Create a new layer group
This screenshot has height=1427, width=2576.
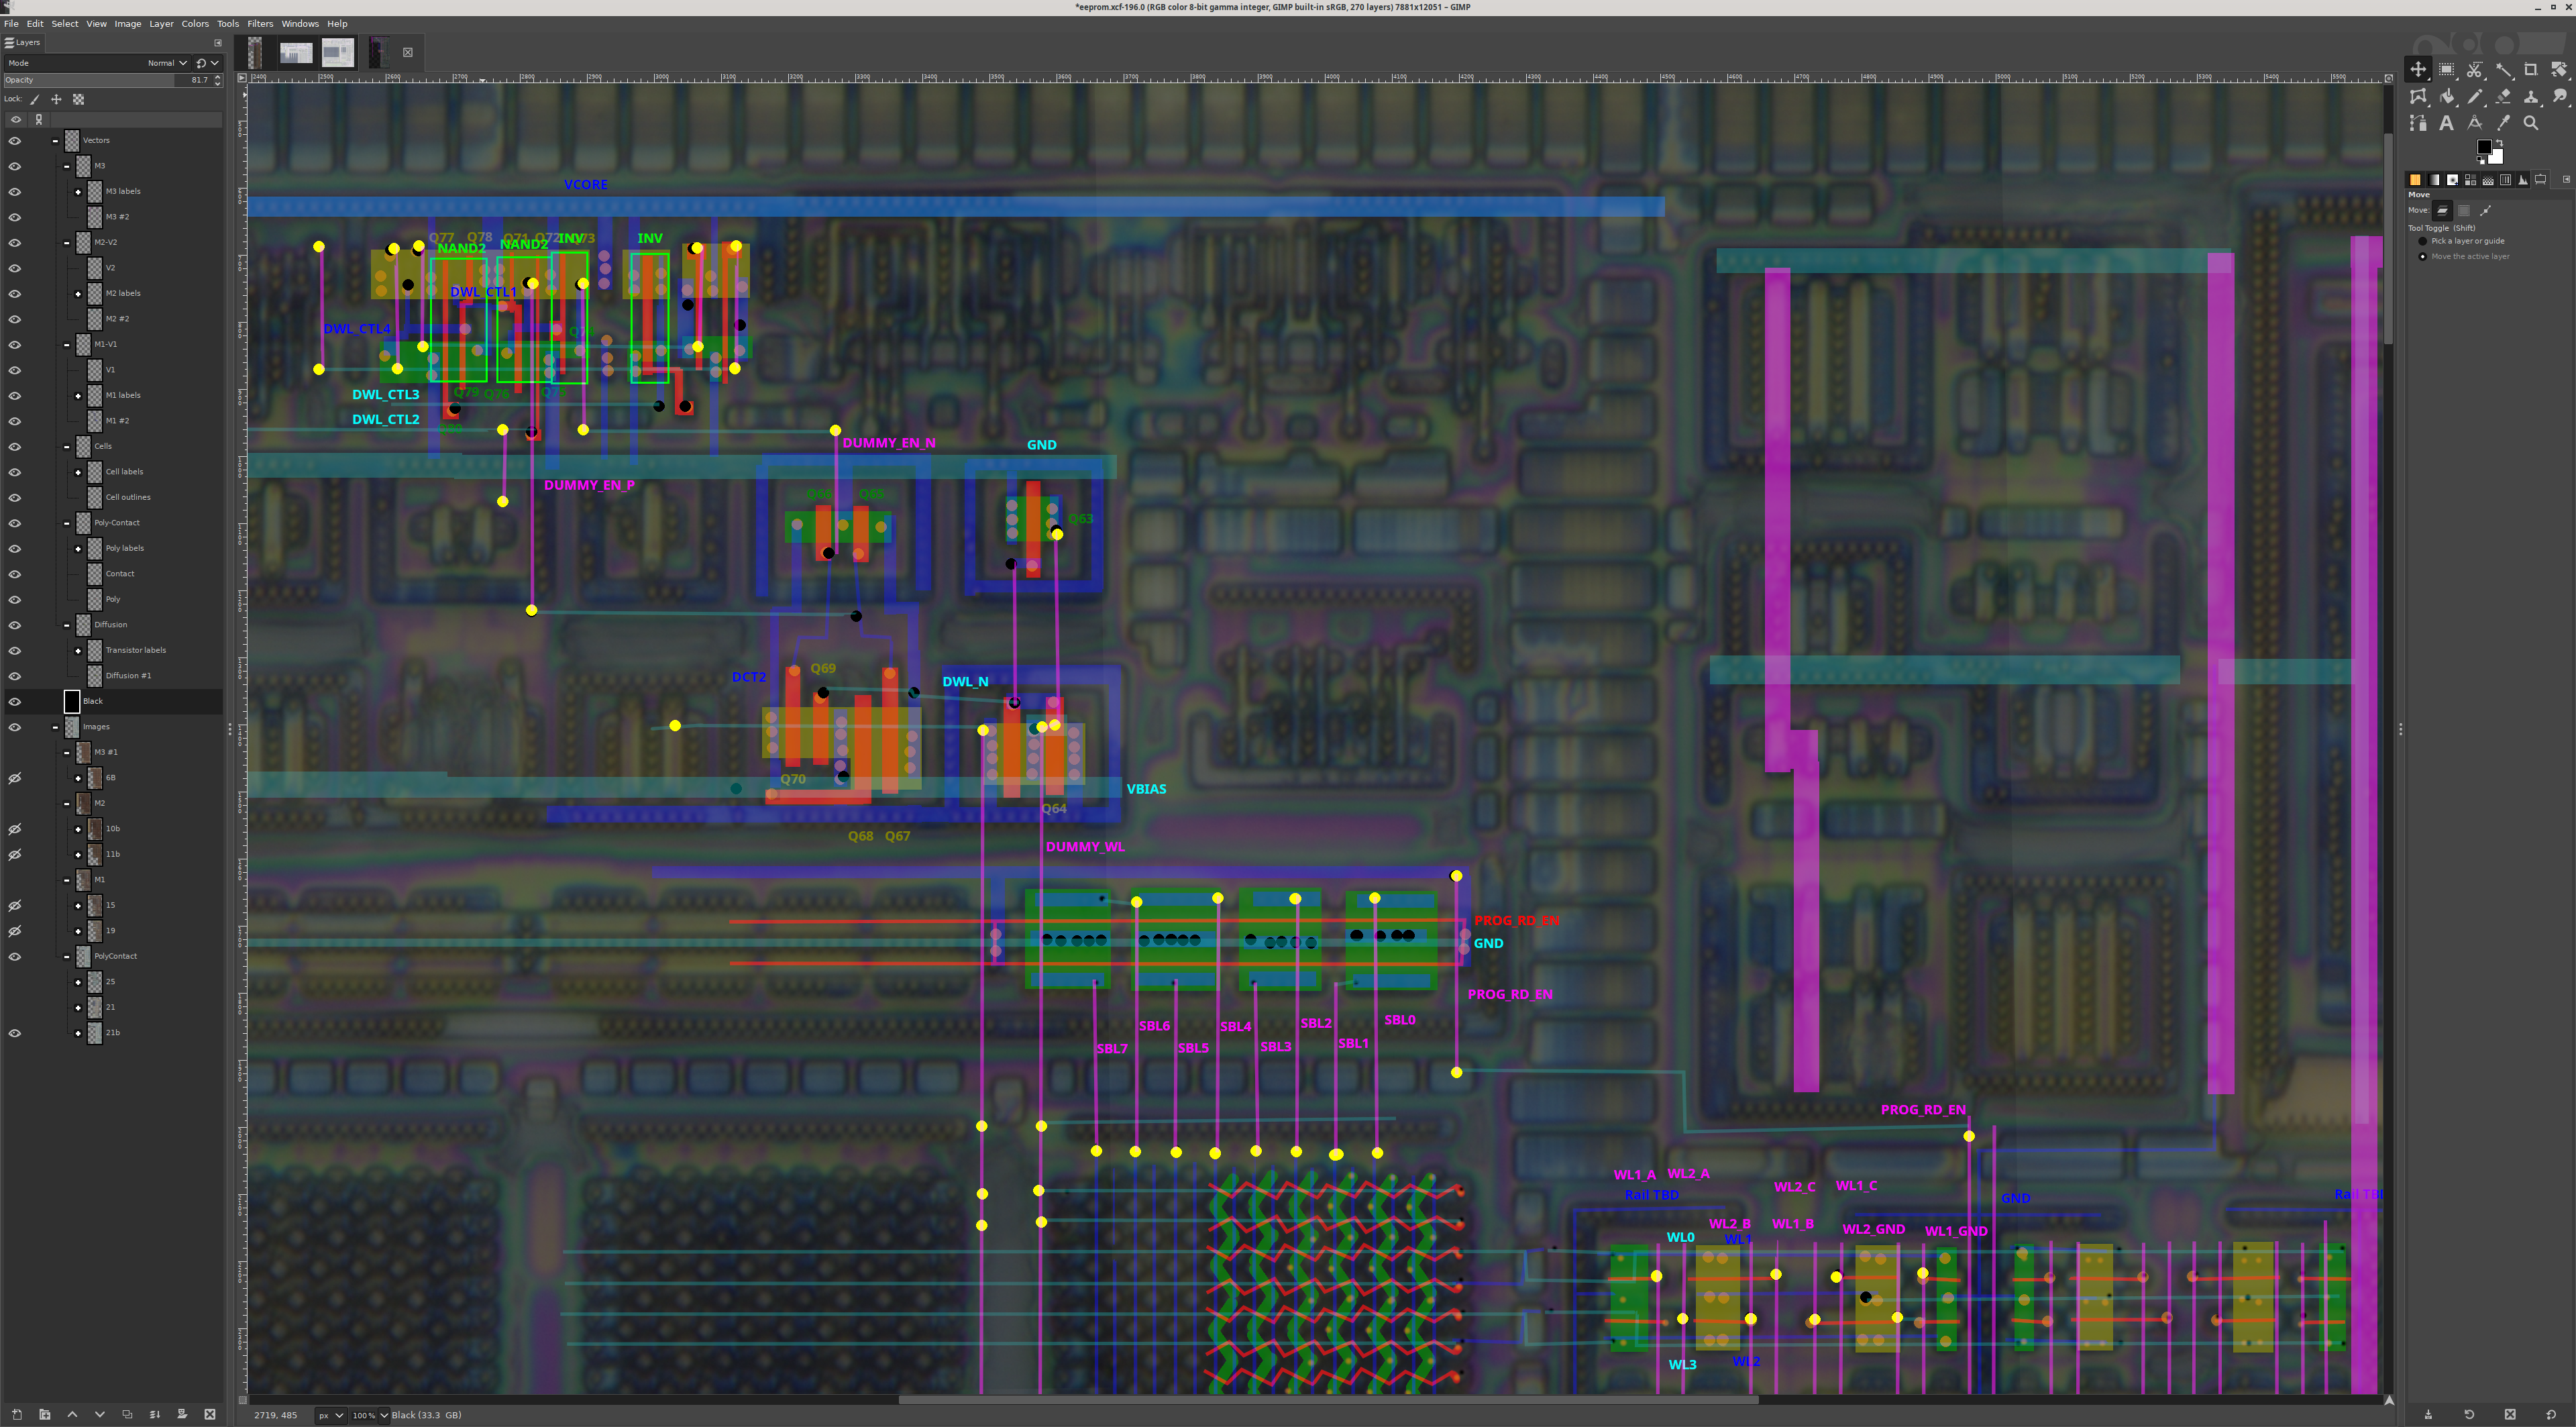pos(44,1414)
